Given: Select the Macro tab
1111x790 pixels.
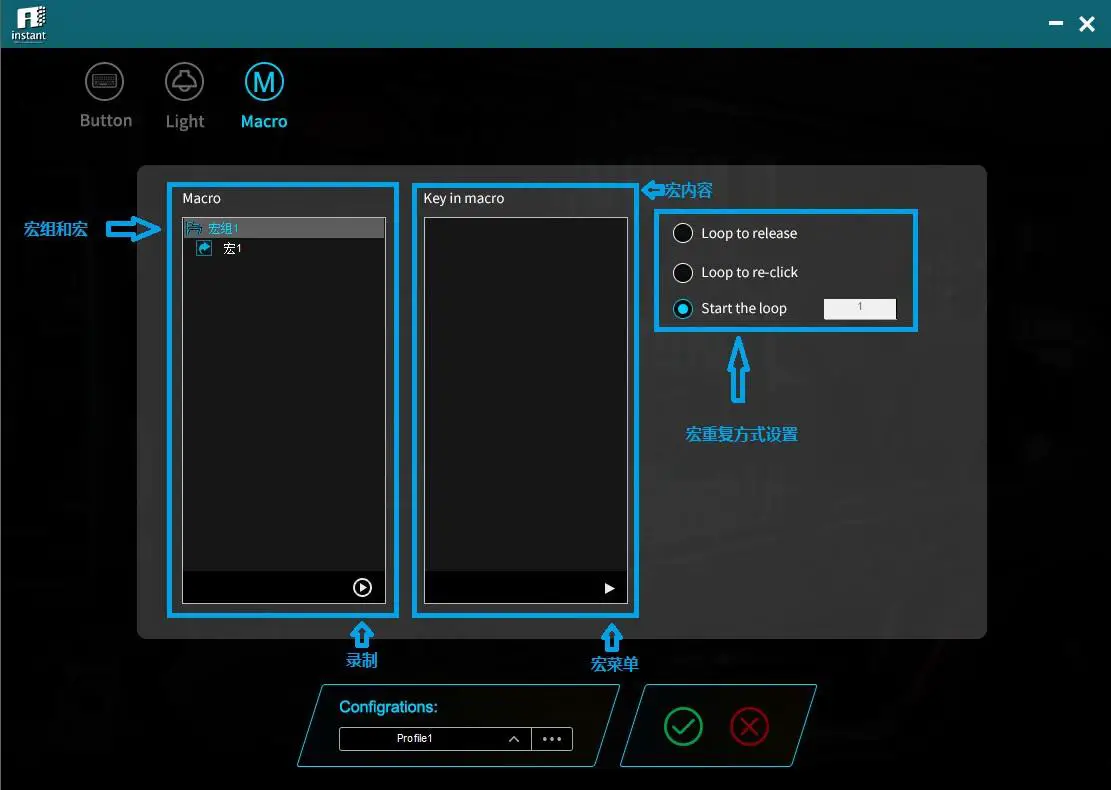Looking at the screenshot, I should tap(264, 96).
